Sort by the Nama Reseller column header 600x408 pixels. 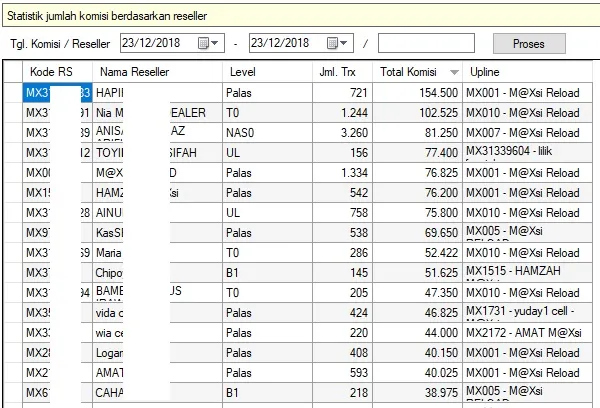[x=157, y=73]
